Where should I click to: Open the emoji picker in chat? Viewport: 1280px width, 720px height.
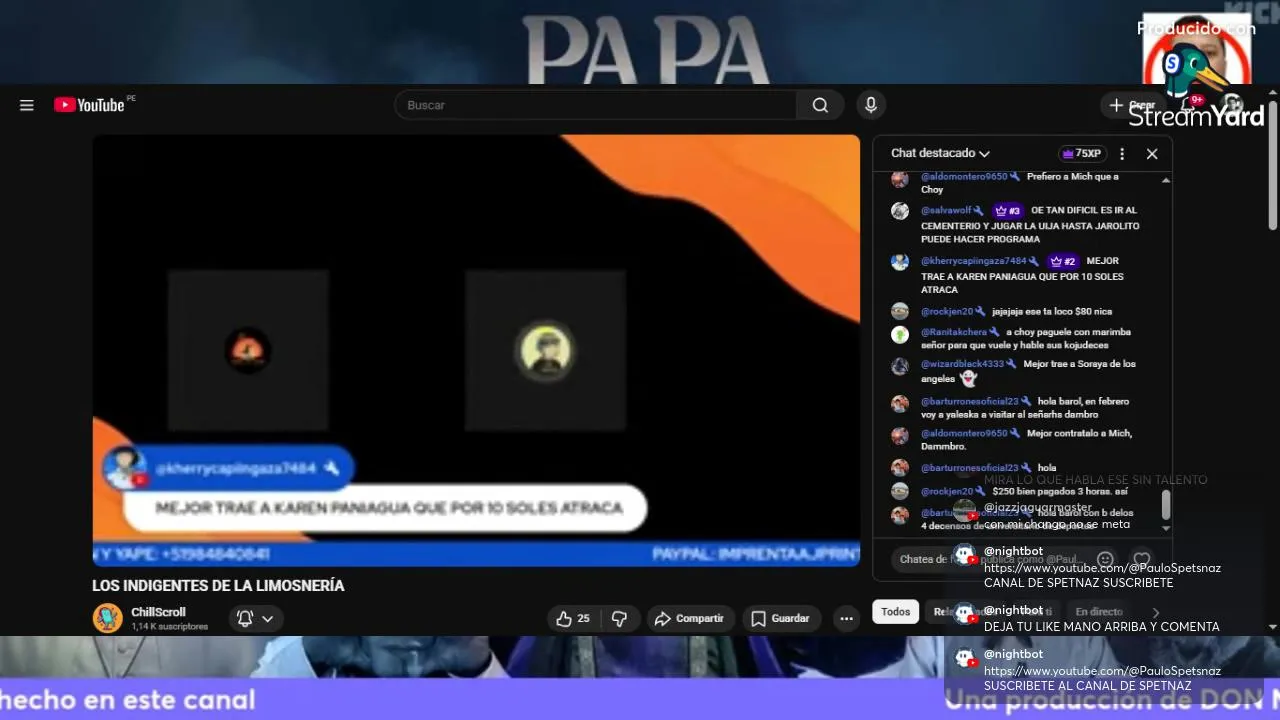[1105, 560]
